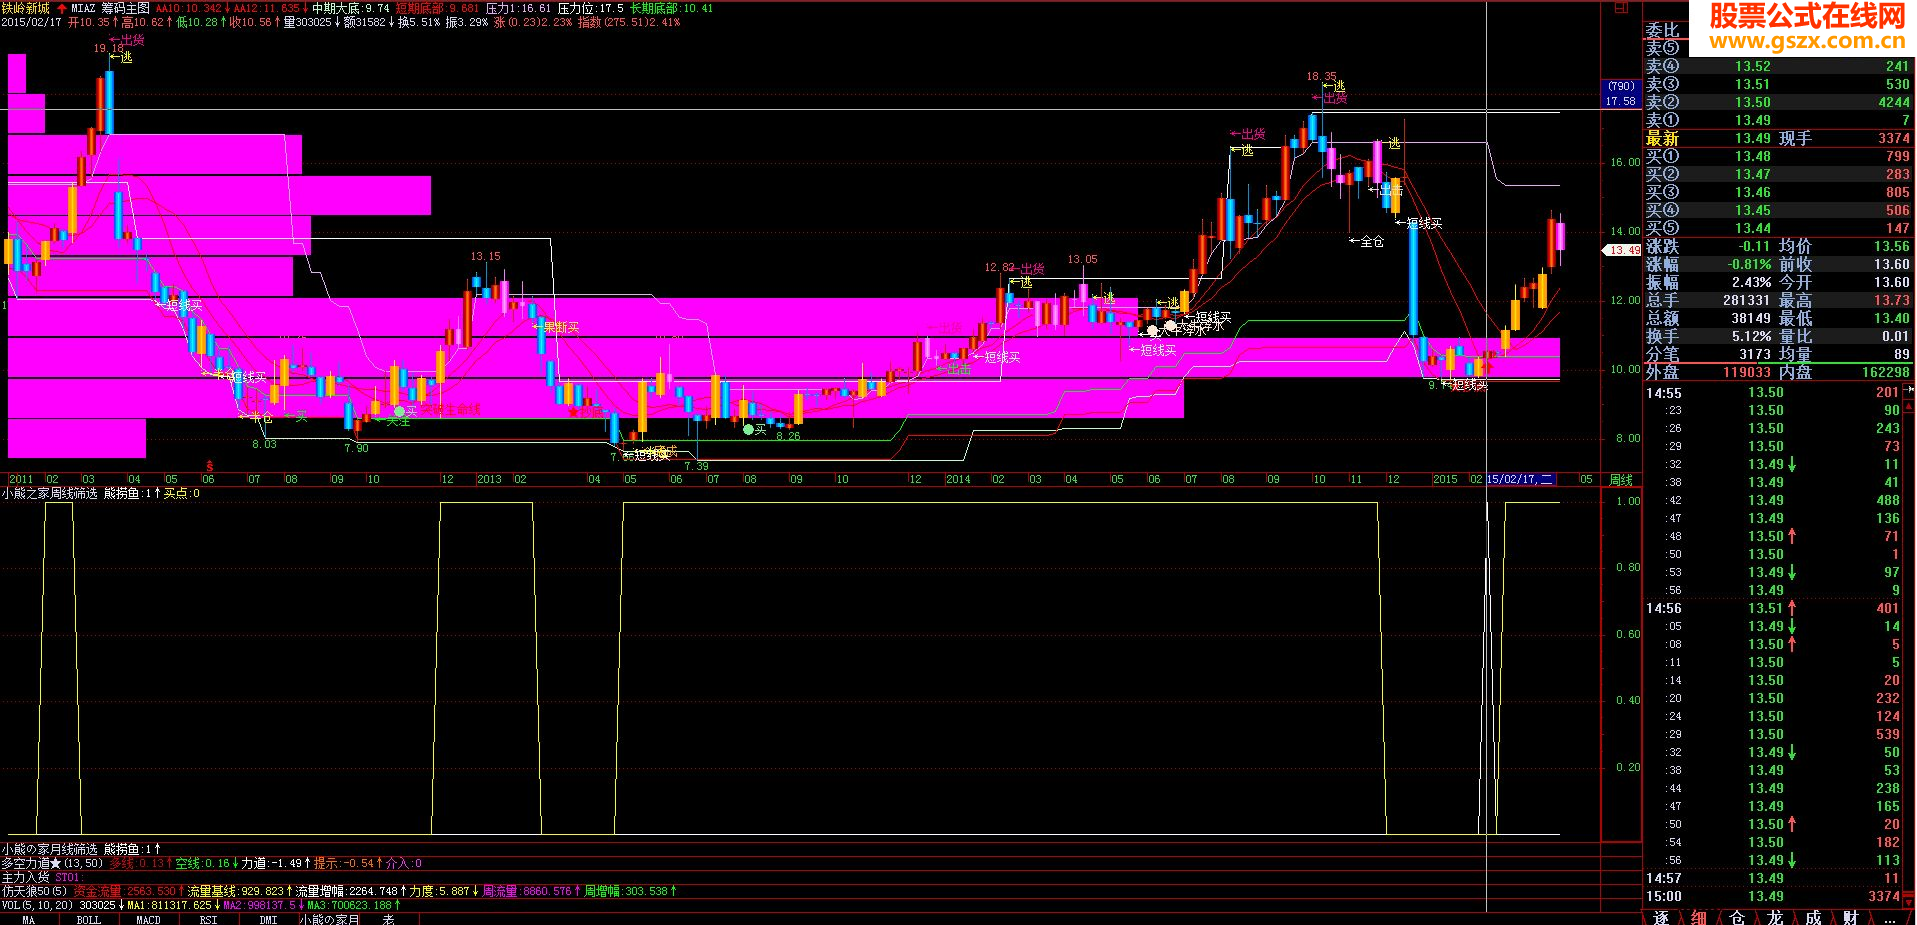Select the 卖④ row price 13.52

1753,66
